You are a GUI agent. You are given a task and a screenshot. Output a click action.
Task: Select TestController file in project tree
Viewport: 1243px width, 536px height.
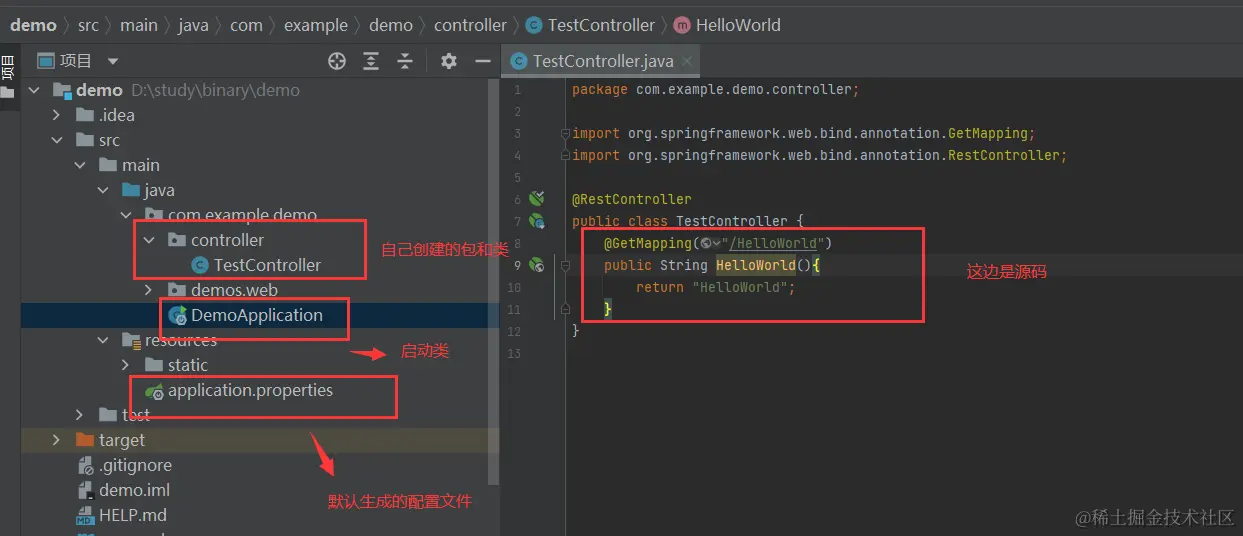(x=267, y=265)
